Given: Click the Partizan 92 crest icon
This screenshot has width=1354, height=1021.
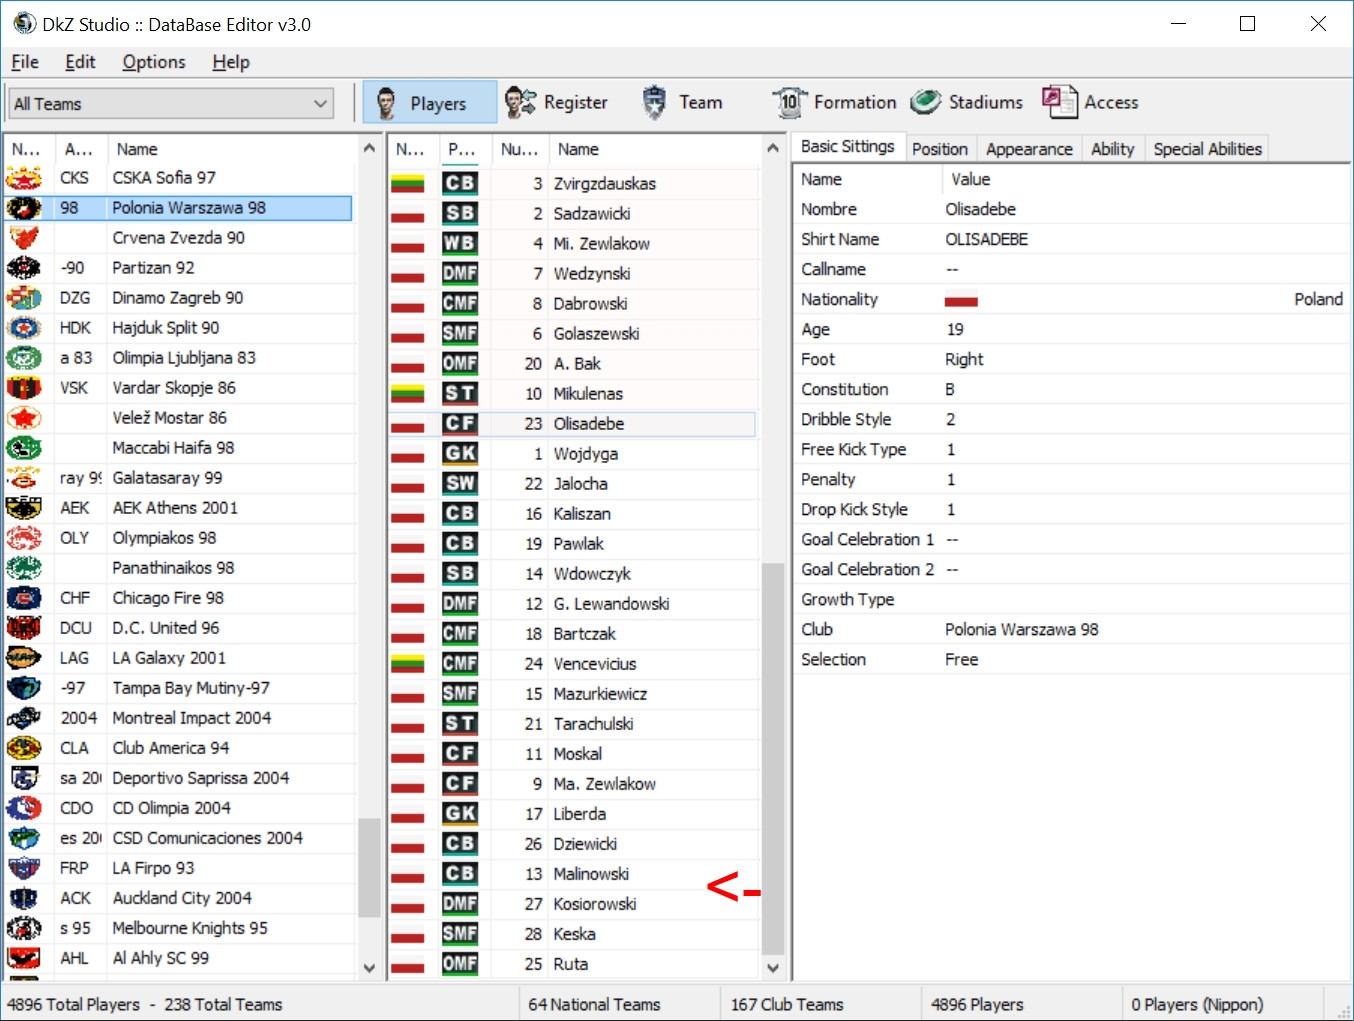Looking at the screenshot, I should coord(24,268).
